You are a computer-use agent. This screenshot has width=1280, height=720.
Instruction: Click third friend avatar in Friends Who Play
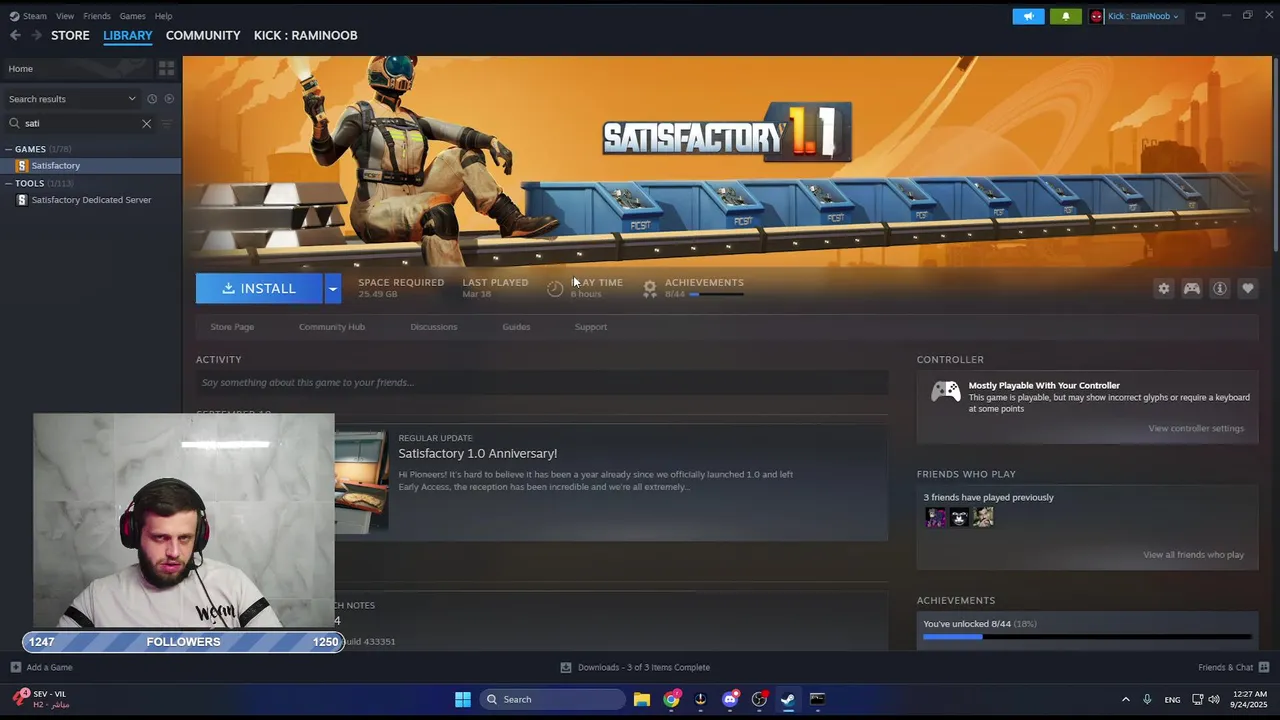[x=984, y=517]
